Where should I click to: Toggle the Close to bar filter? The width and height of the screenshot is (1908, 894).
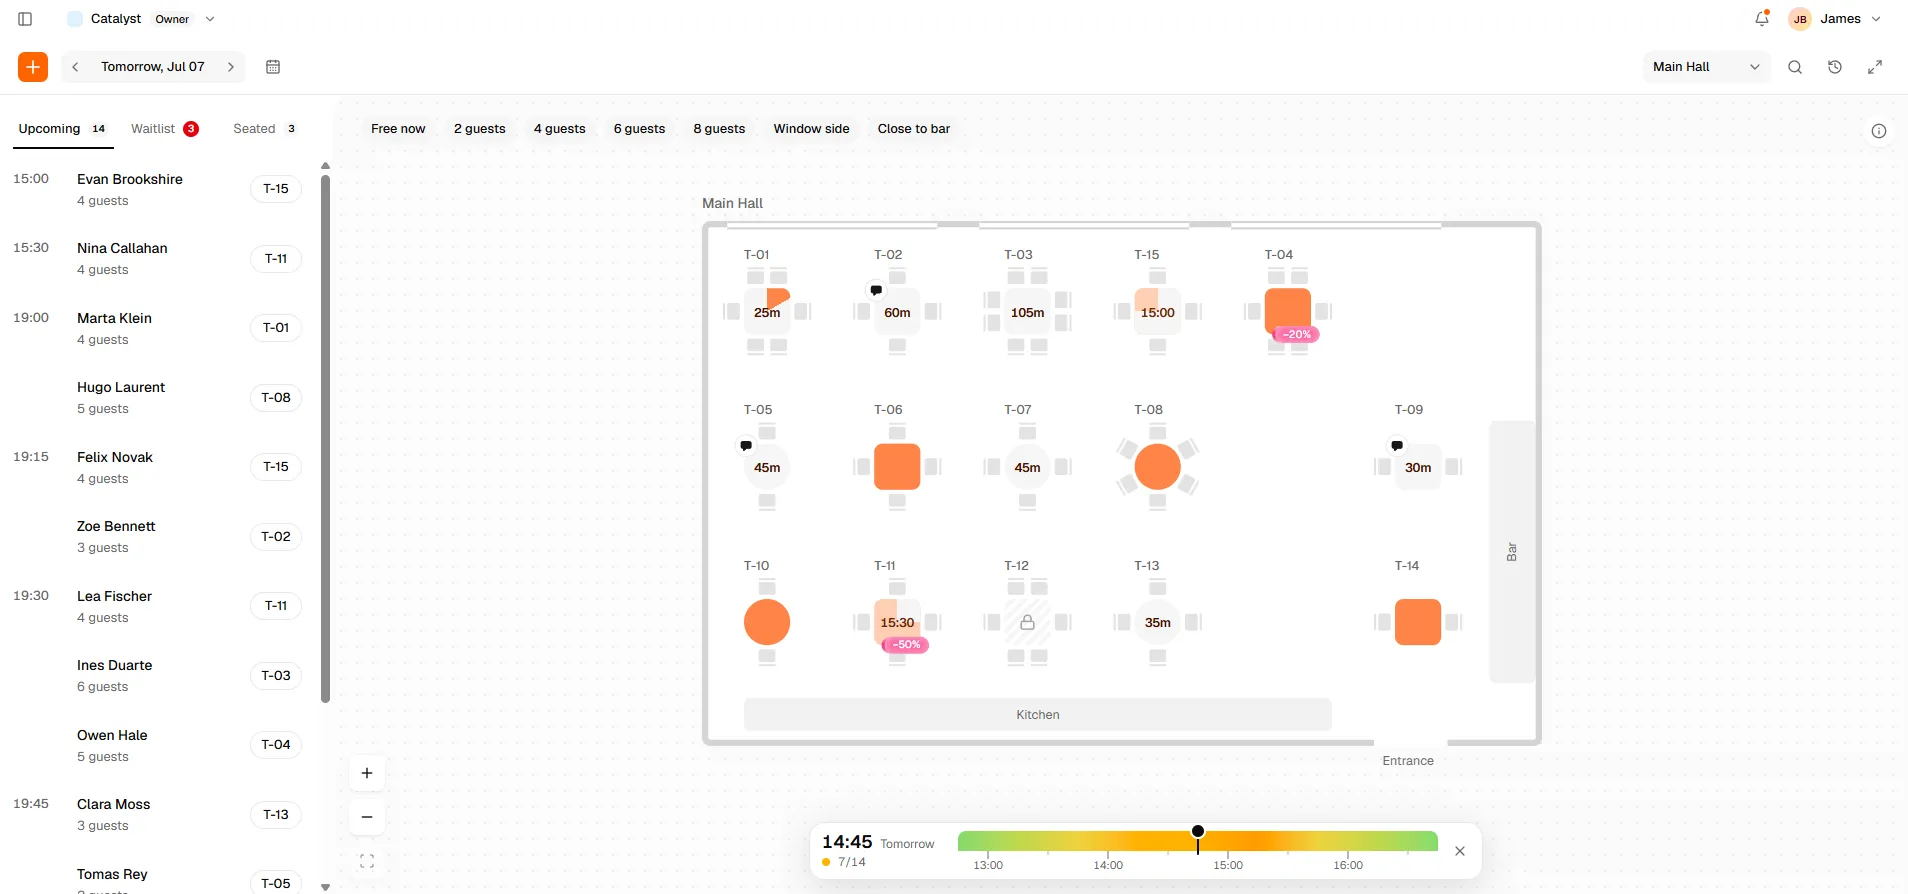click(x=914, y=129)
